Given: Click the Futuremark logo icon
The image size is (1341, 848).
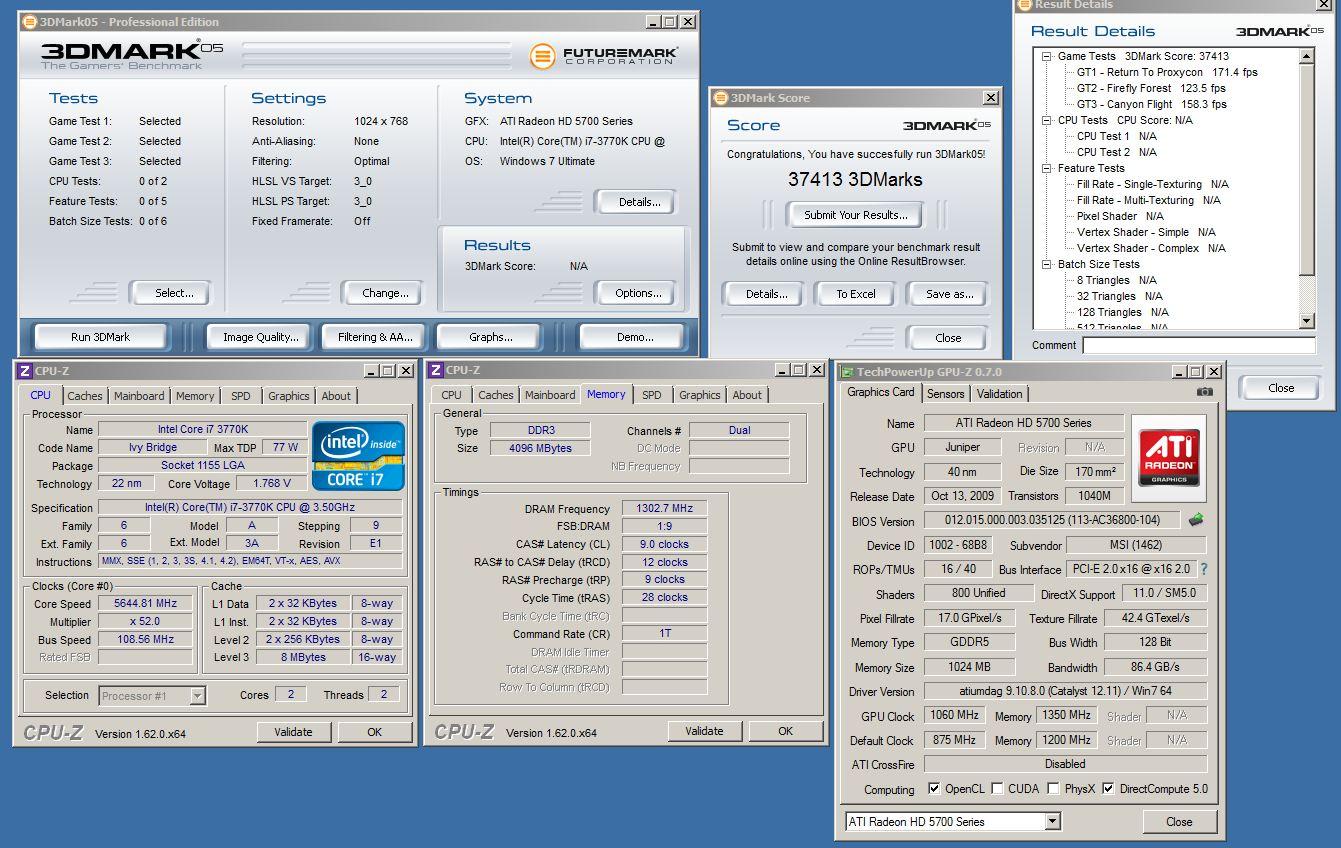Looking at the screenshot, I should pyautogui.click(x=542, y=56).
